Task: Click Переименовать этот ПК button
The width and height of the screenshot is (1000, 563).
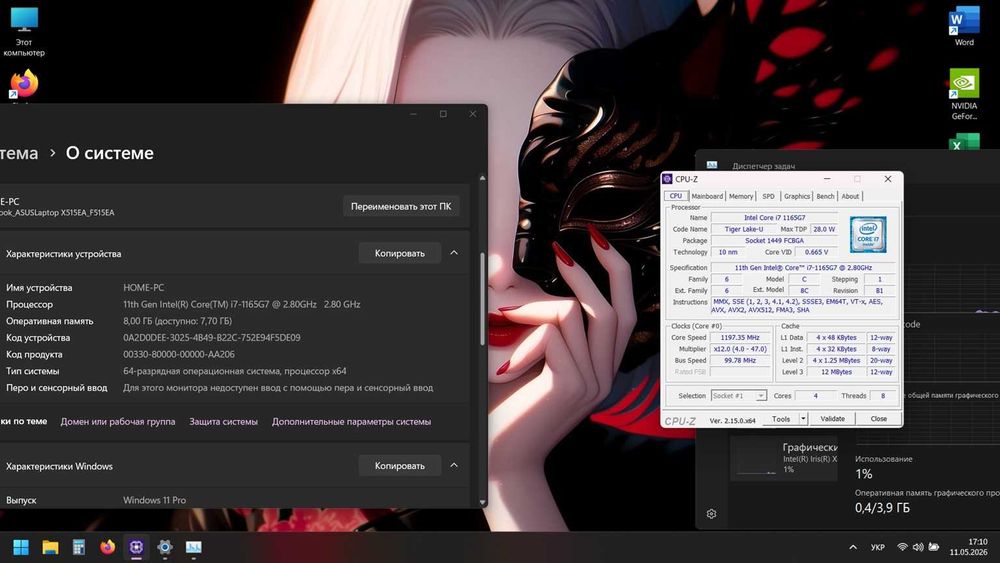Action: click(x=401, y=207)
